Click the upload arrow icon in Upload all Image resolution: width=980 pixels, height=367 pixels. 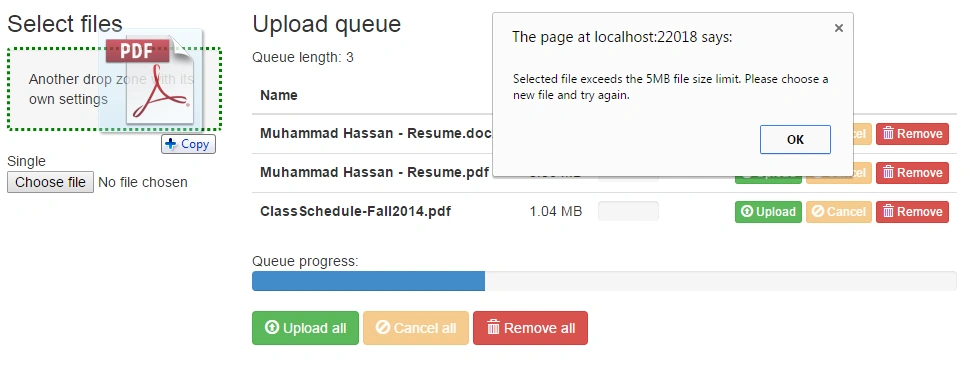pyautogui.click(x=272, y=328)
